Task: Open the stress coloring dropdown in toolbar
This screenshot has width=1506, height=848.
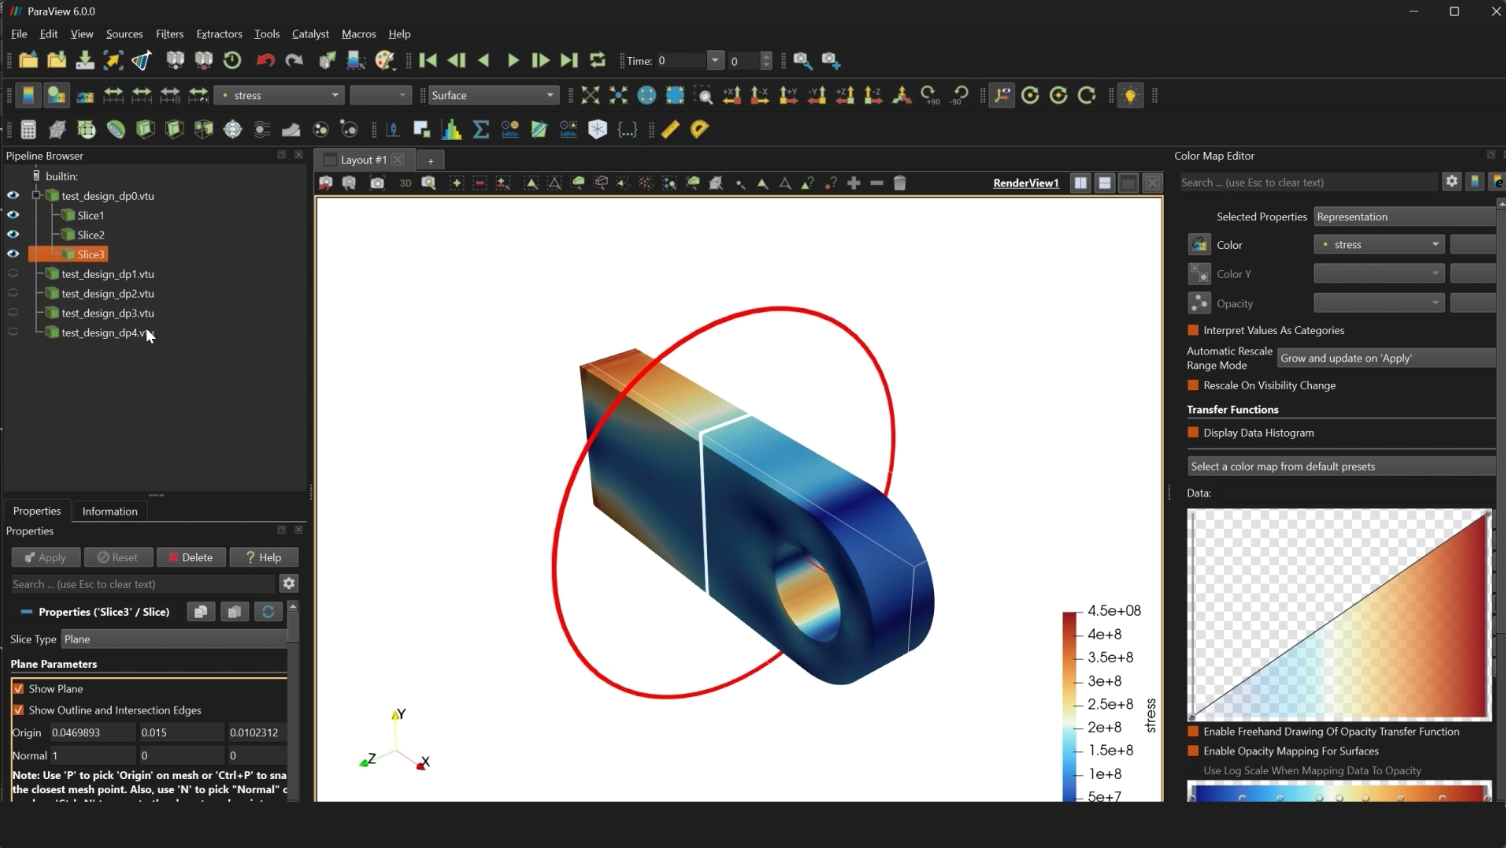Action: tap(280, 96)
